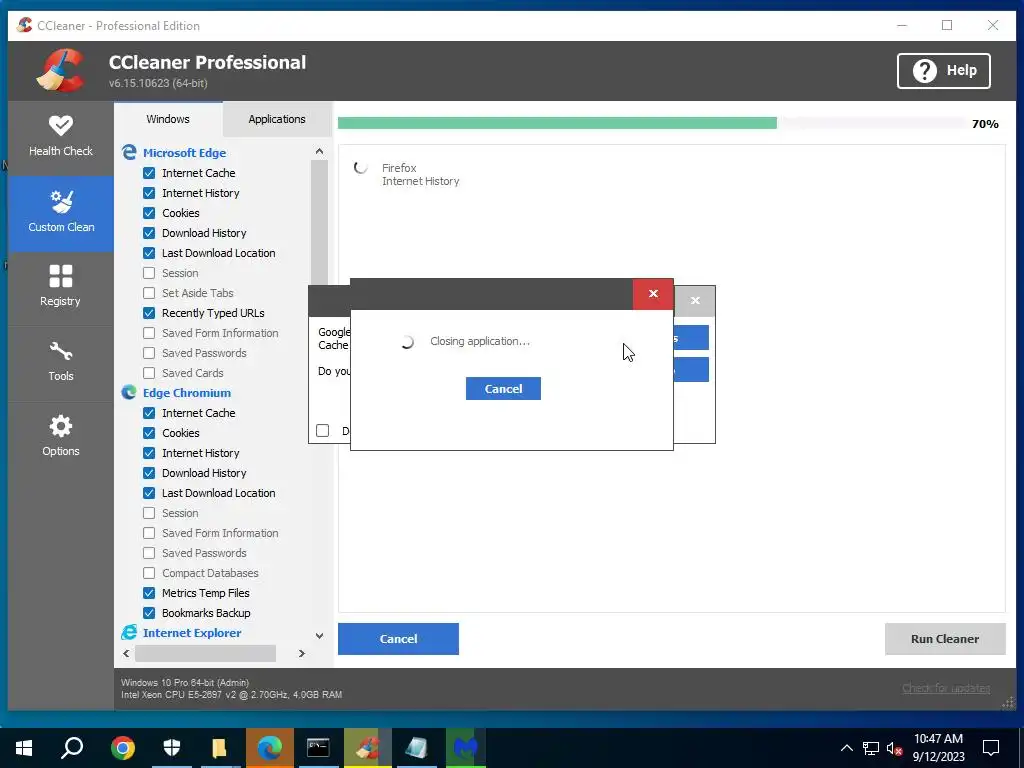Enable Compact Databases checkbox
The height and width of the screenshot is (768, 1024).
click(x=149, y=573)
